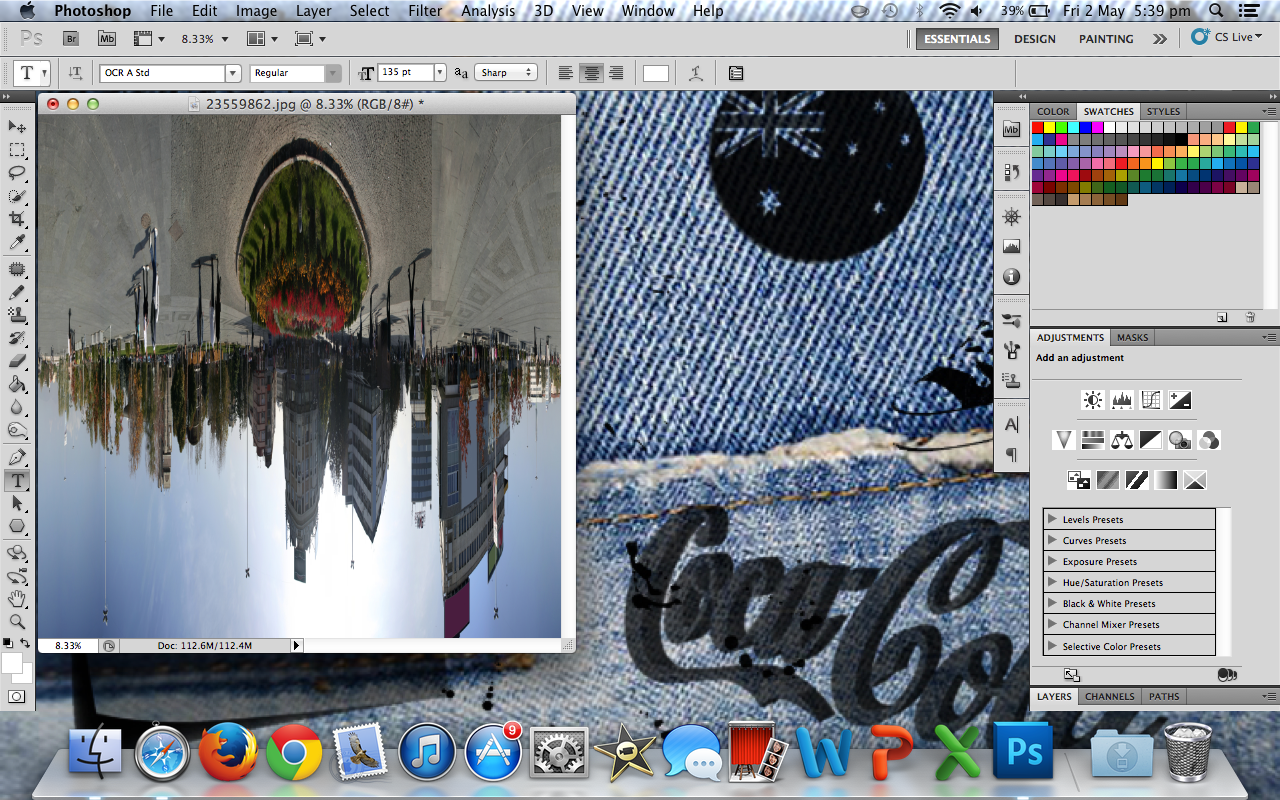The width and height of the screenshot is (1280, 800).
Task: Switch to the Color tab
Action: (1053, 111)
